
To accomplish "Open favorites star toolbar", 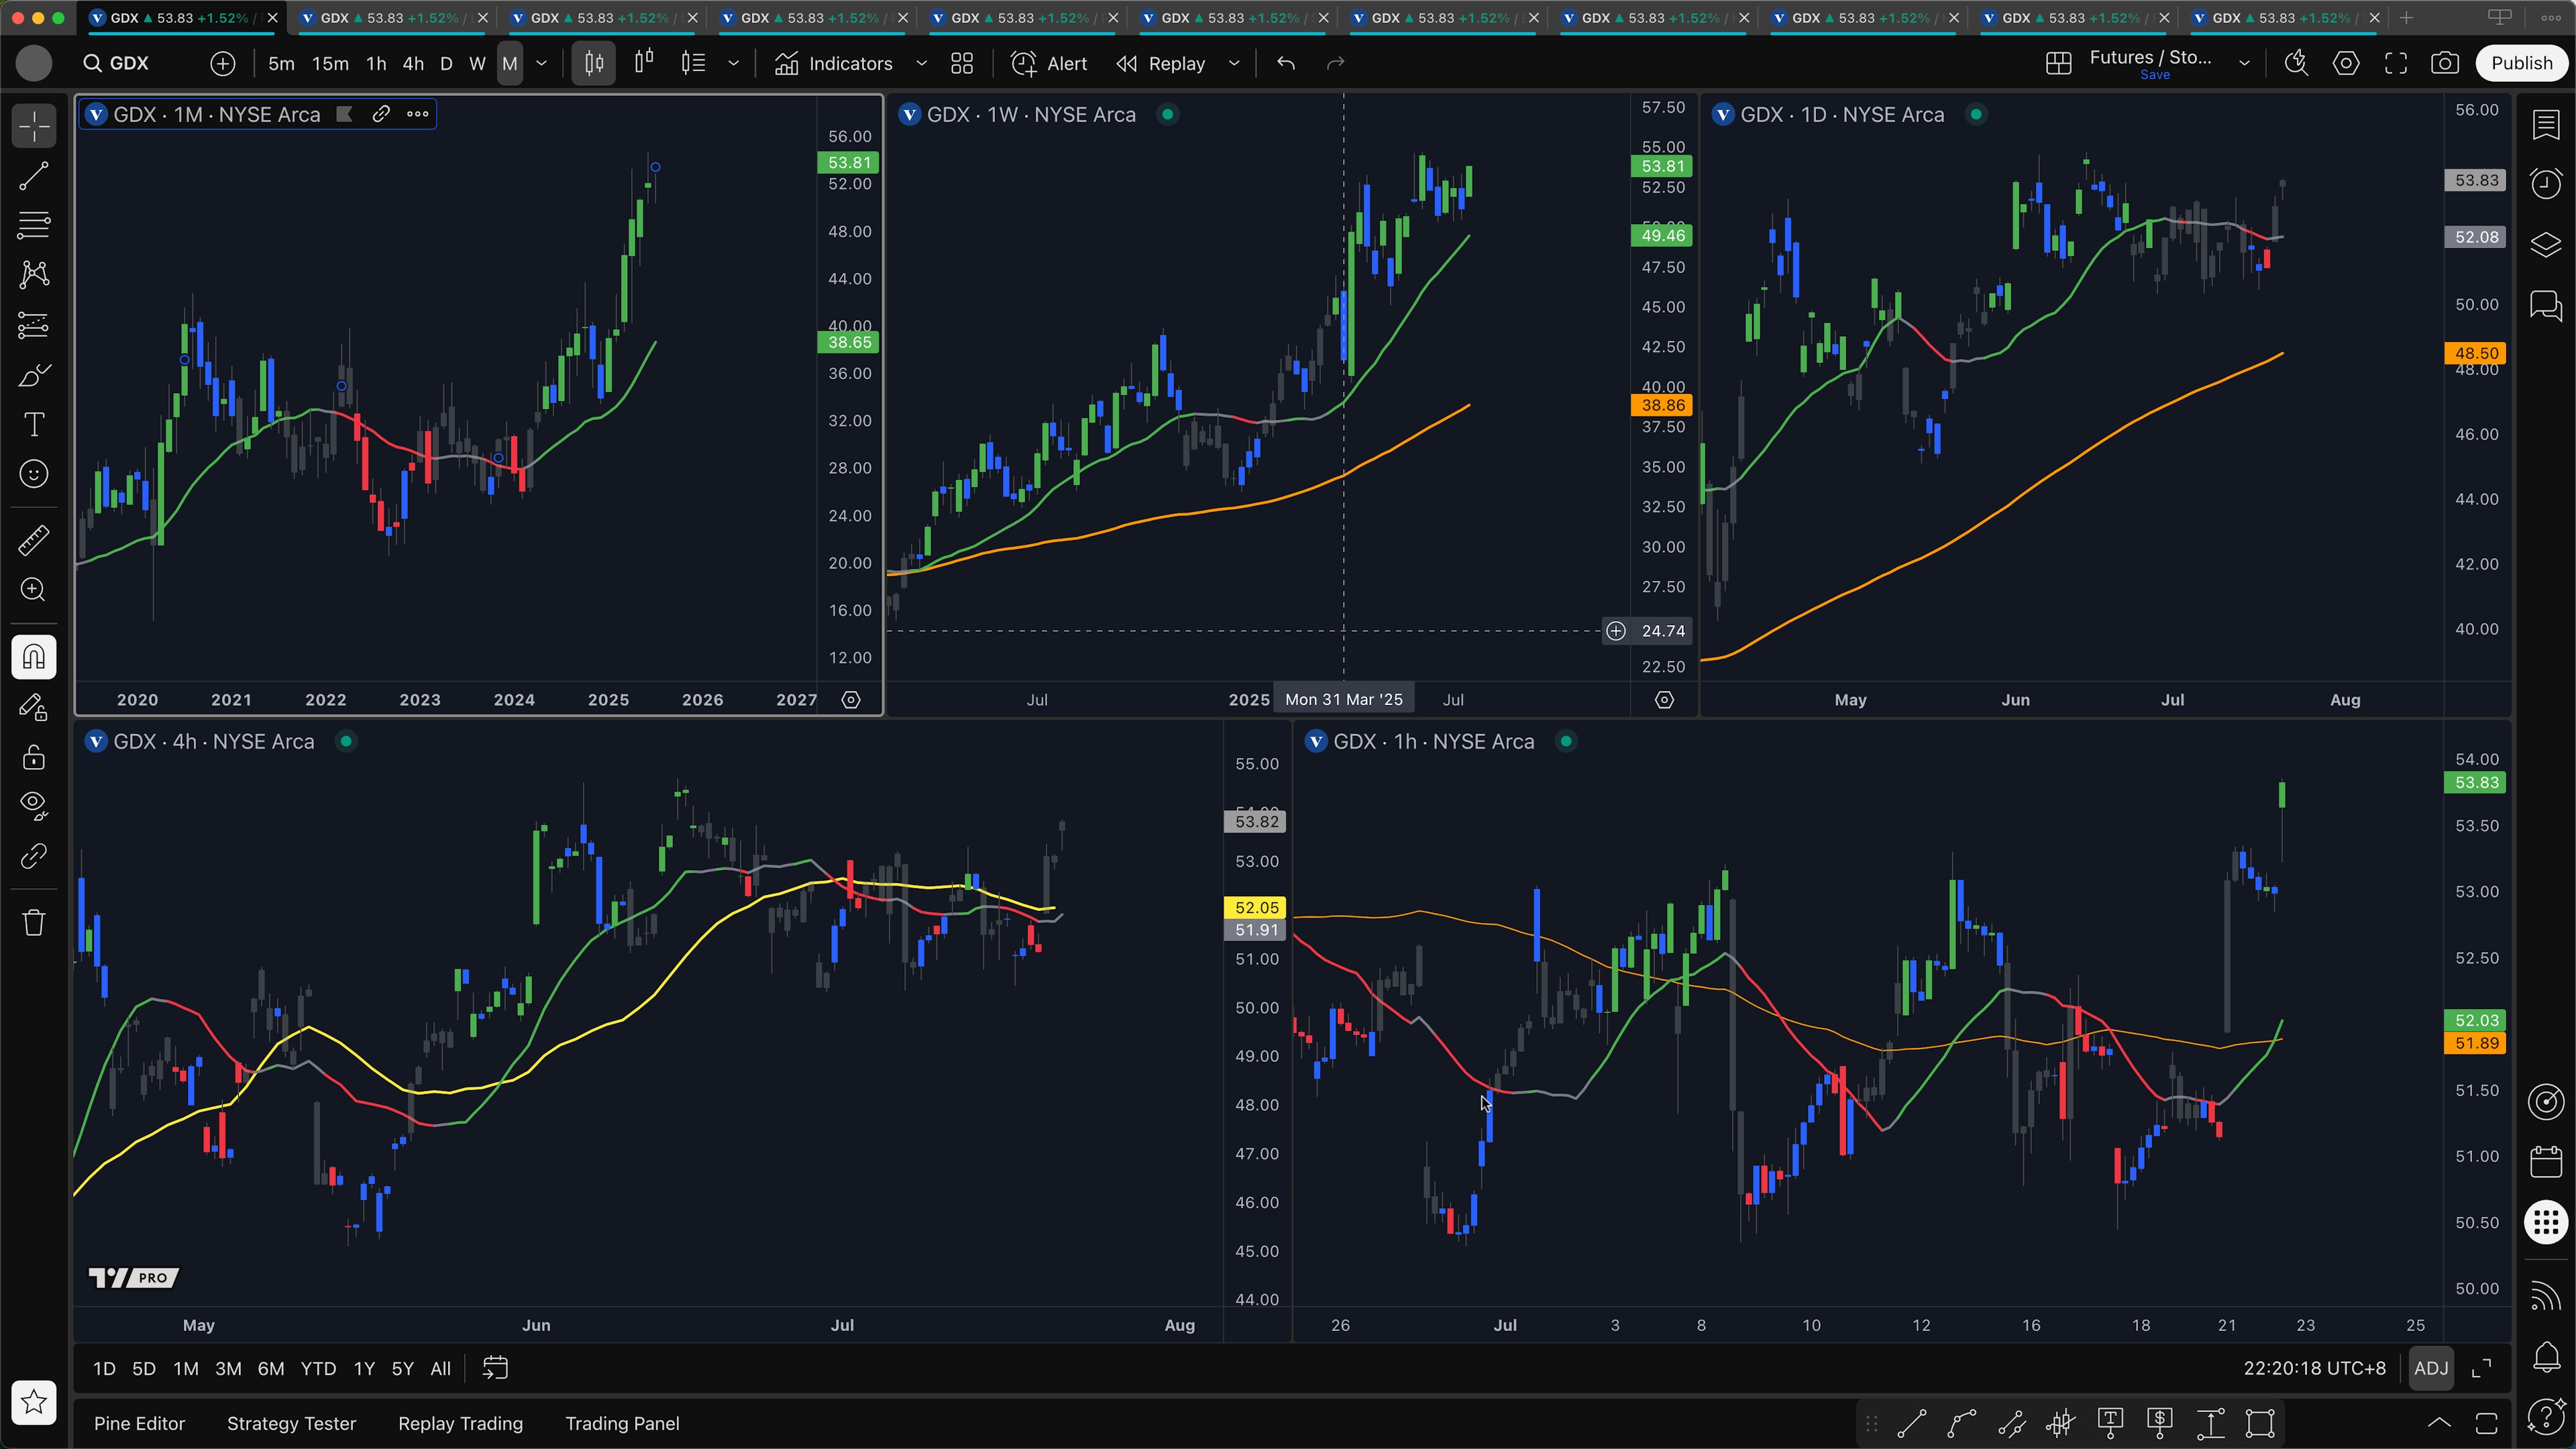I will point(34,1402).
